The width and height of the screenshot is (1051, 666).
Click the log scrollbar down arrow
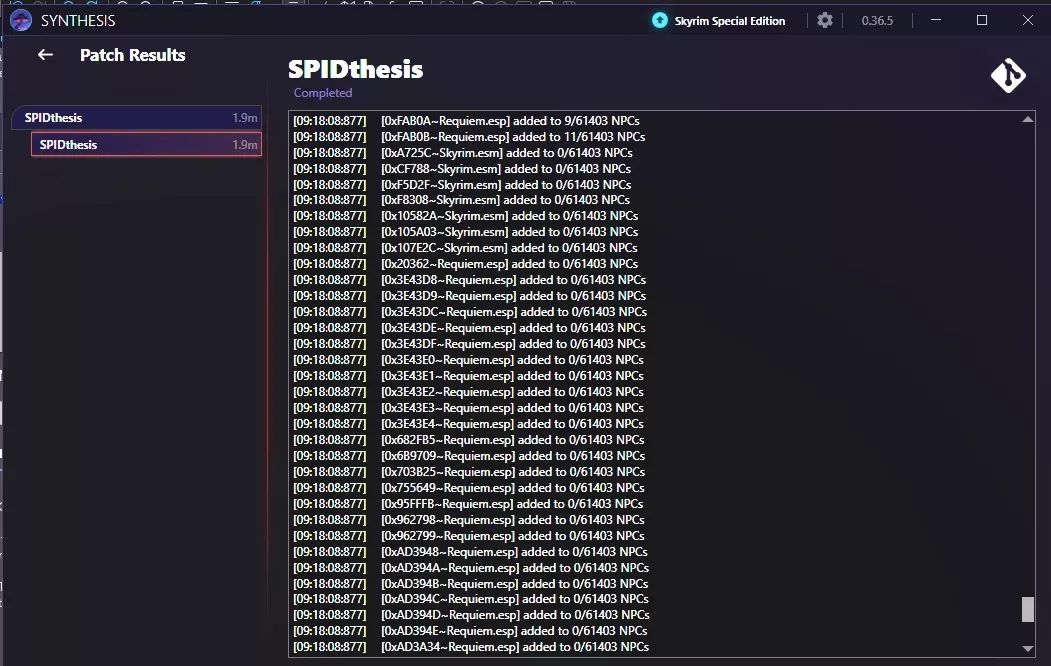pos(1028,648)
